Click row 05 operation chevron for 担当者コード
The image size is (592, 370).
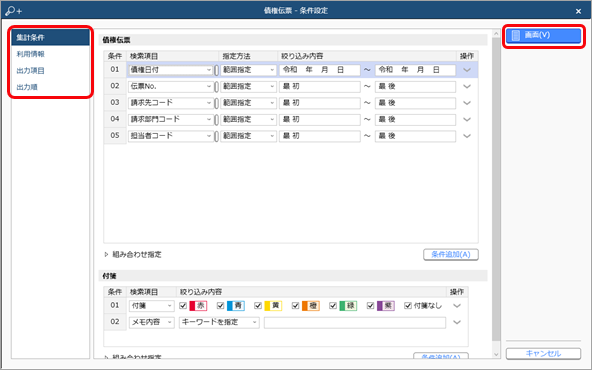(x=467, y=136)
